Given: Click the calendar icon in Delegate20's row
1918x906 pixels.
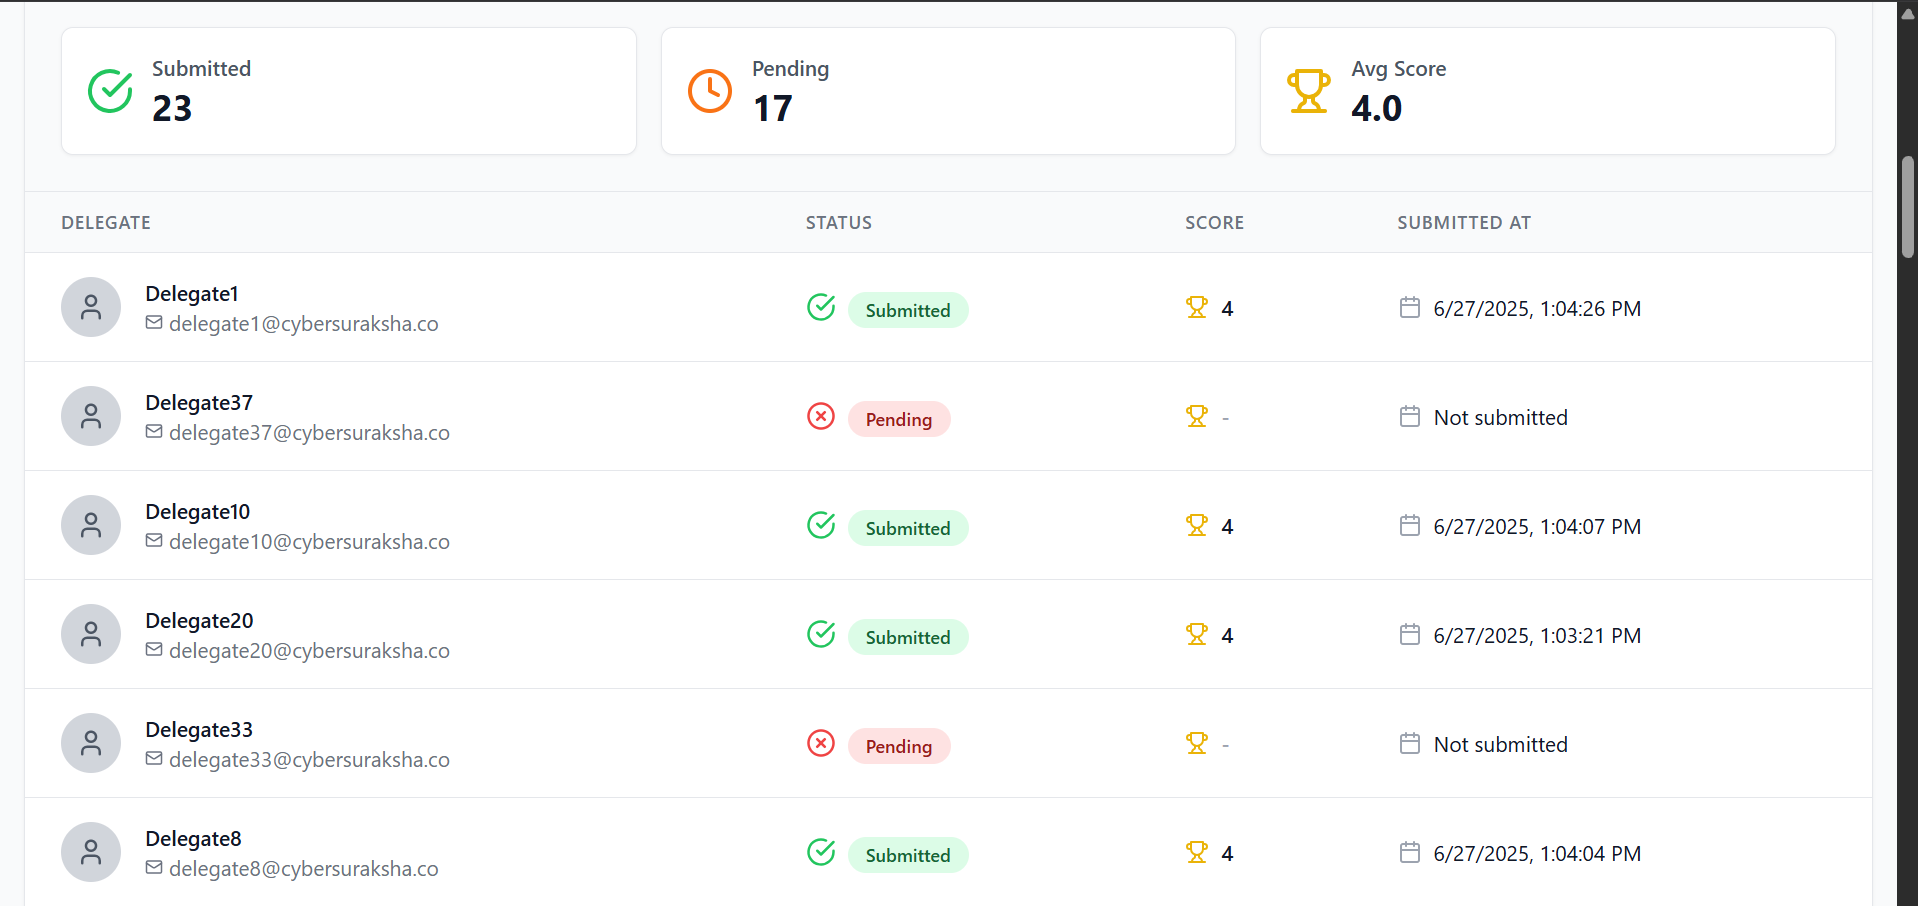Looking at the screenshot, I should pyautogui.click(x=1410, y=634).
